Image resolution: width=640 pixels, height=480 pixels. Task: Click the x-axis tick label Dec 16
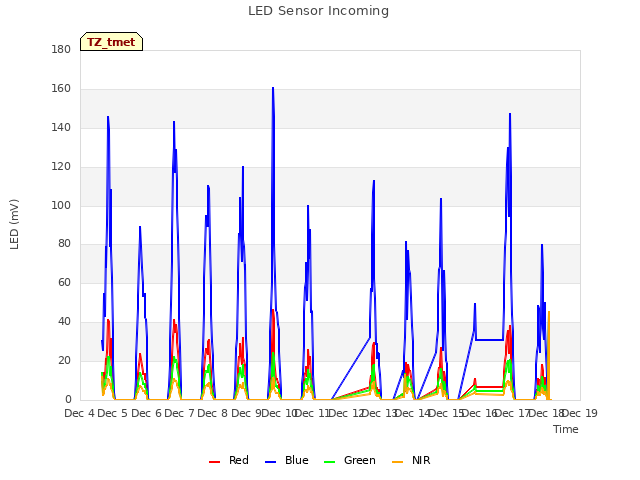(479, 413)
